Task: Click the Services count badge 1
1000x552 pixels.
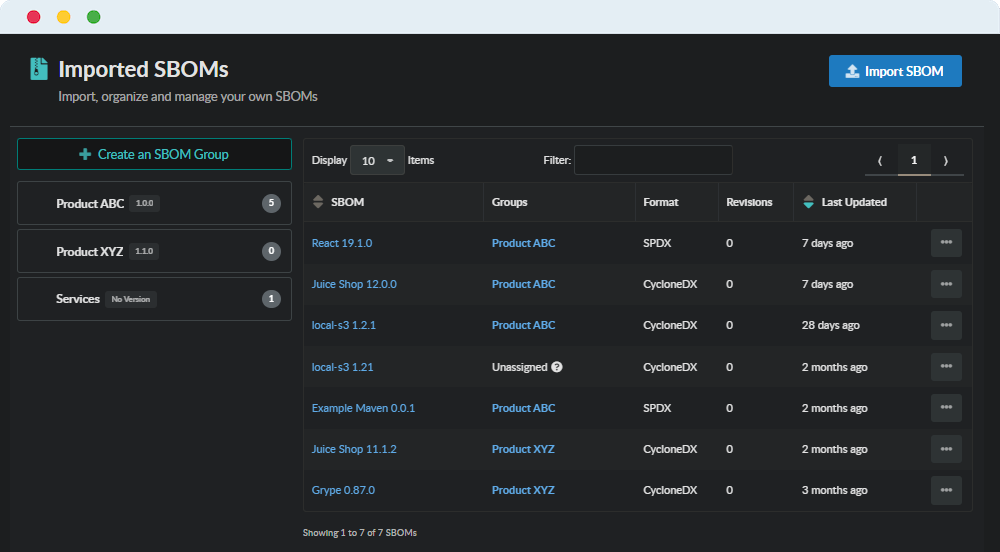Action: [271, 299]
